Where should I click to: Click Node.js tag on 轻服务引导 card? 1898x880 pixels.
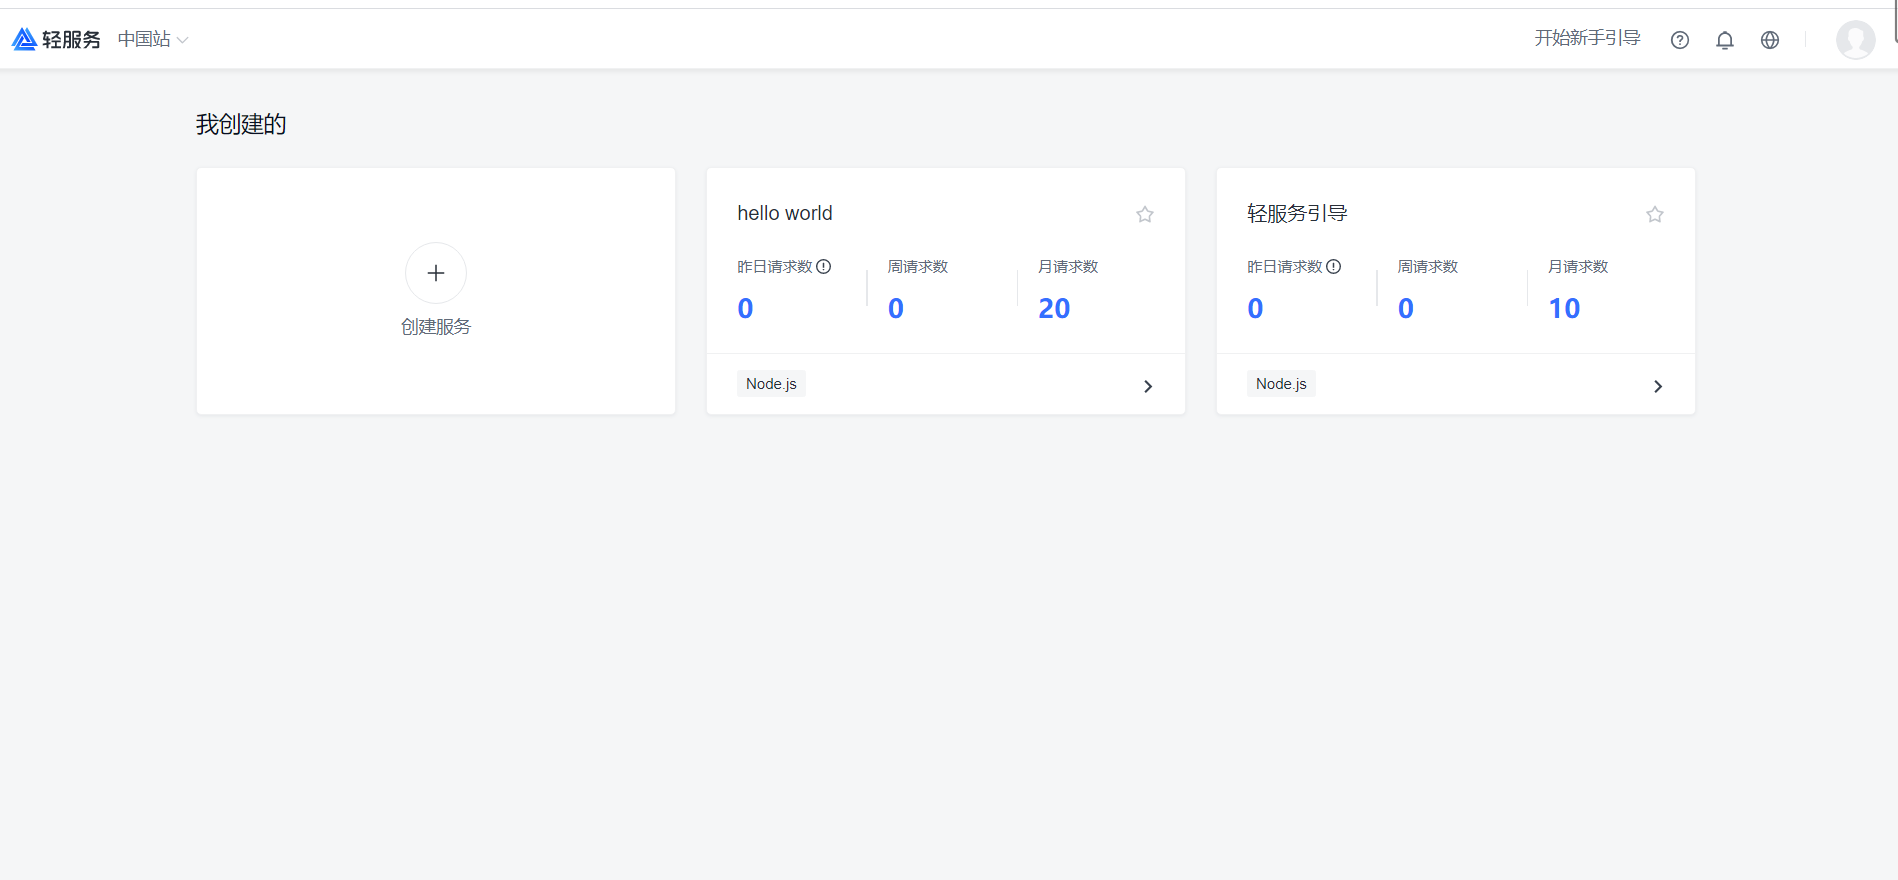(x=1281, y=384)
